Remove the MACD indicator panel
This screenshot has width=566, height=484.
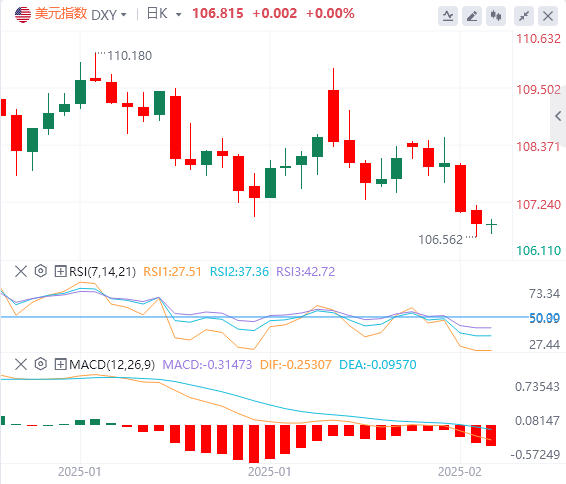pyautogui.click(x=21, y=364)
